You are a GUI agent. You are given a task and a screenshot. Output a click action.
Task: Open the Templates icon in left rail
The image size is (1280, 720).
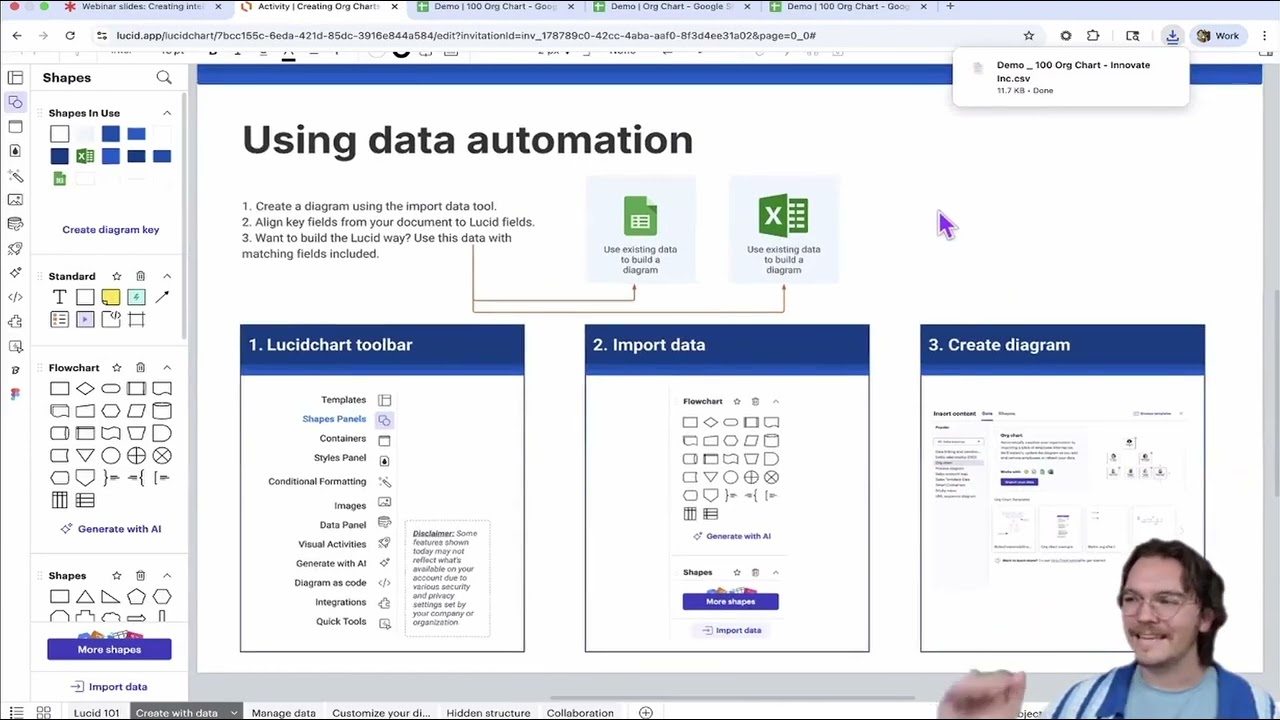coord(15,77)
